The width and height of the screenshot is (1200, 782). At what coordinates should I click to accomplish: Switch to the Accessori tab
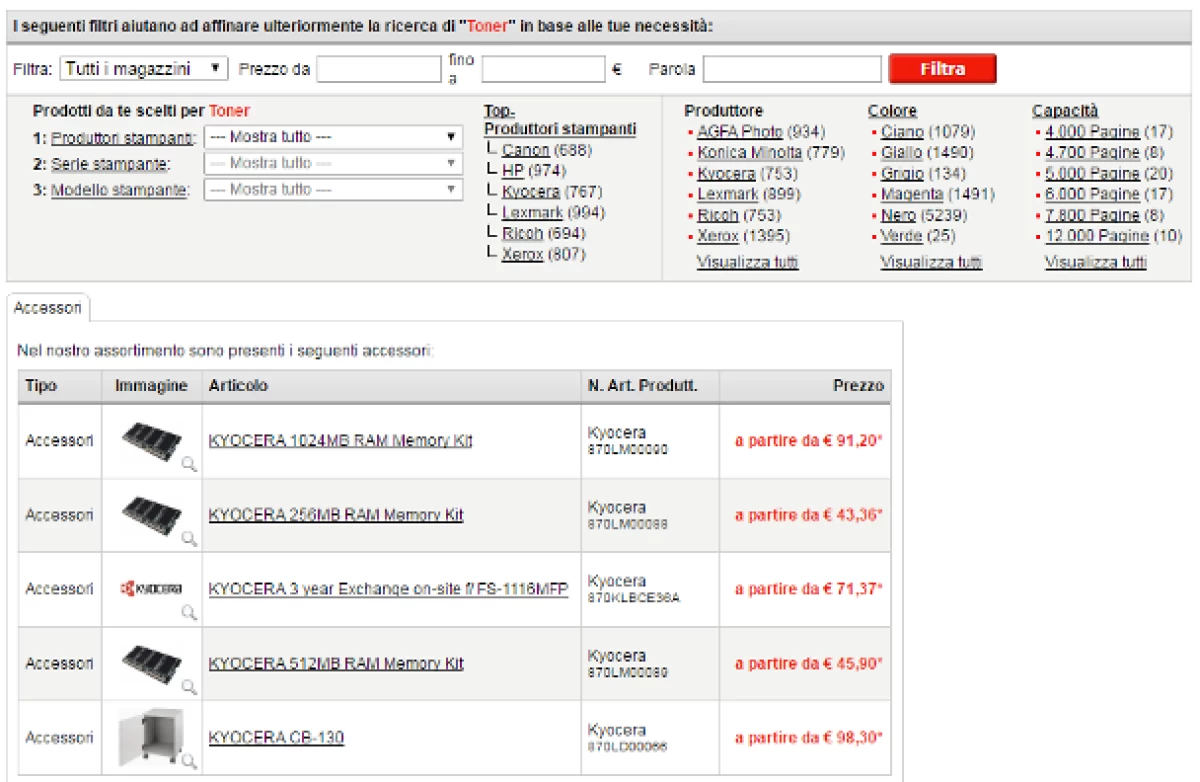click(x=48, y=308)
